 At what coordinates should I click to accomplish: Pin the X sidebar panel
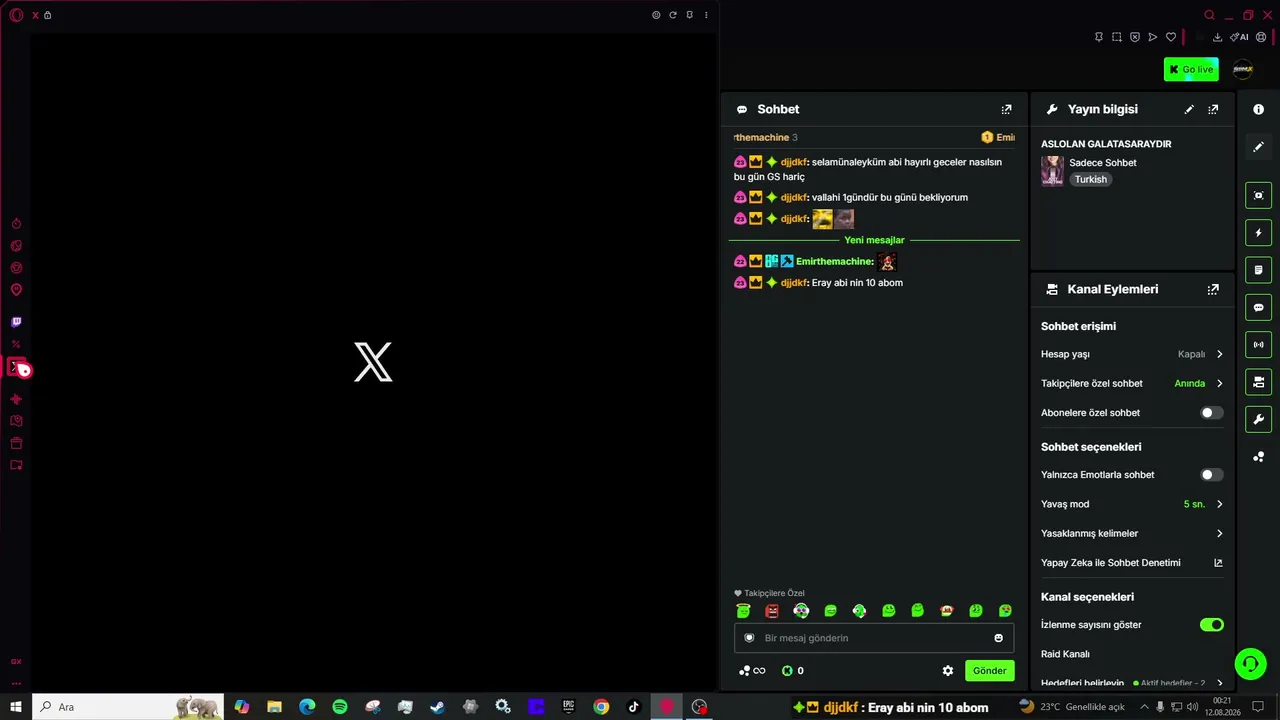[689, 15]
